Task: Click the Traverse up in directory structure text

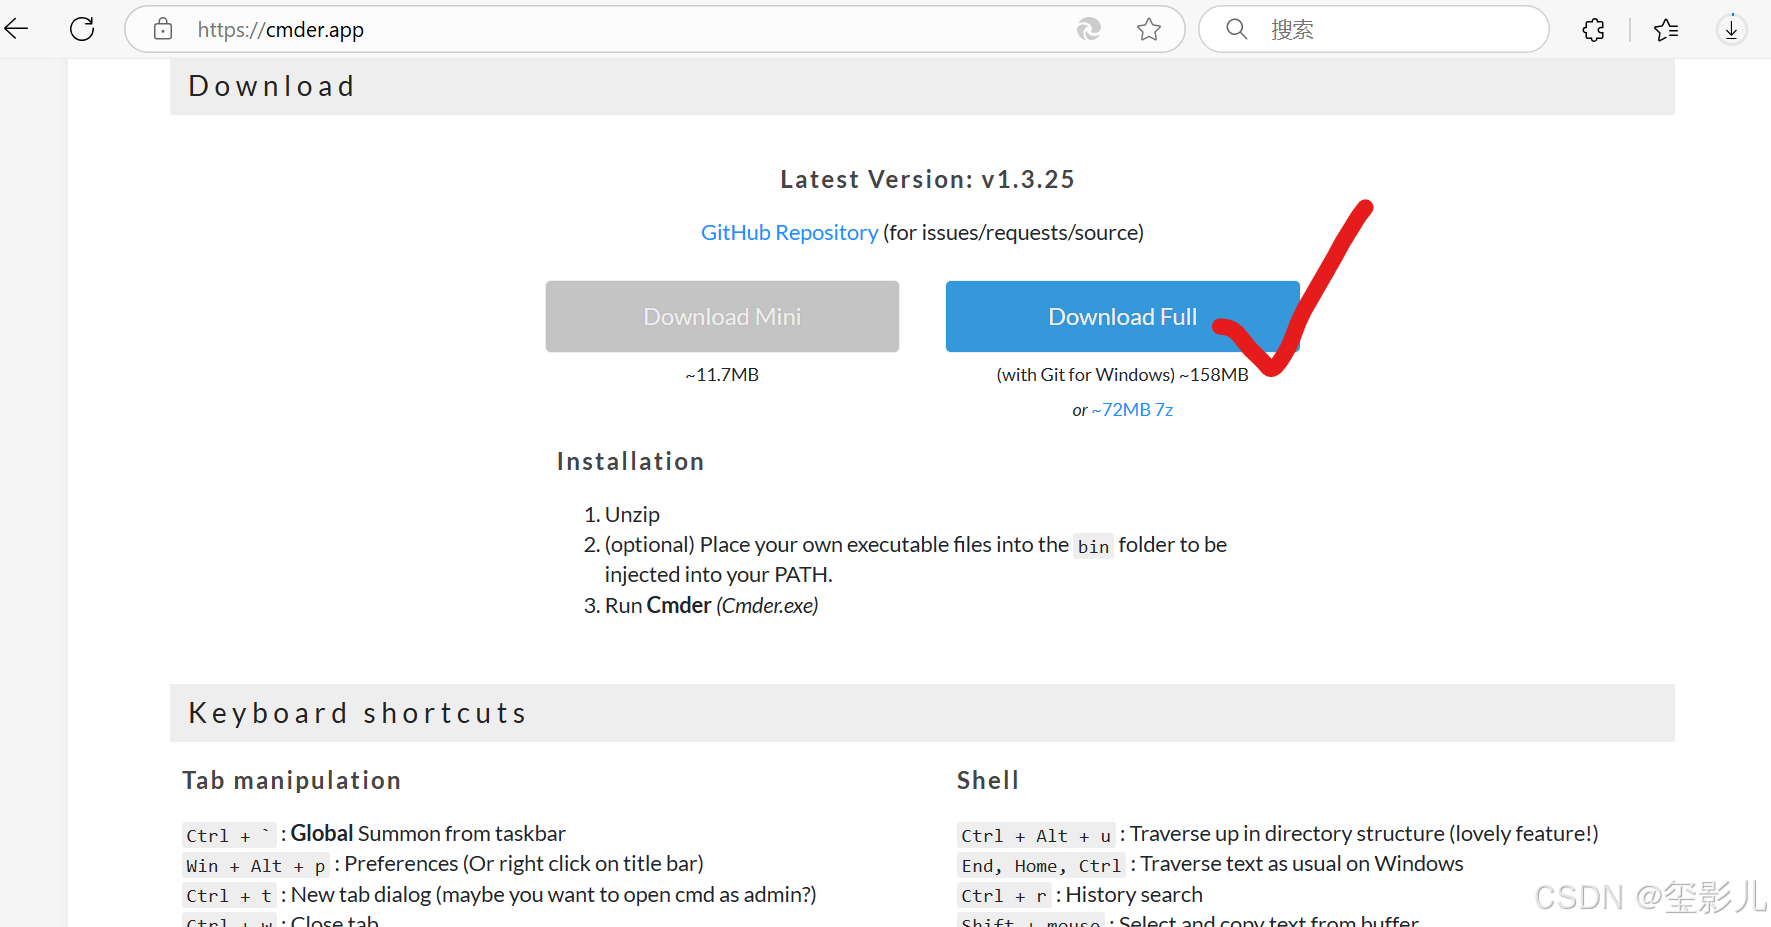Action: point(1364,834)
